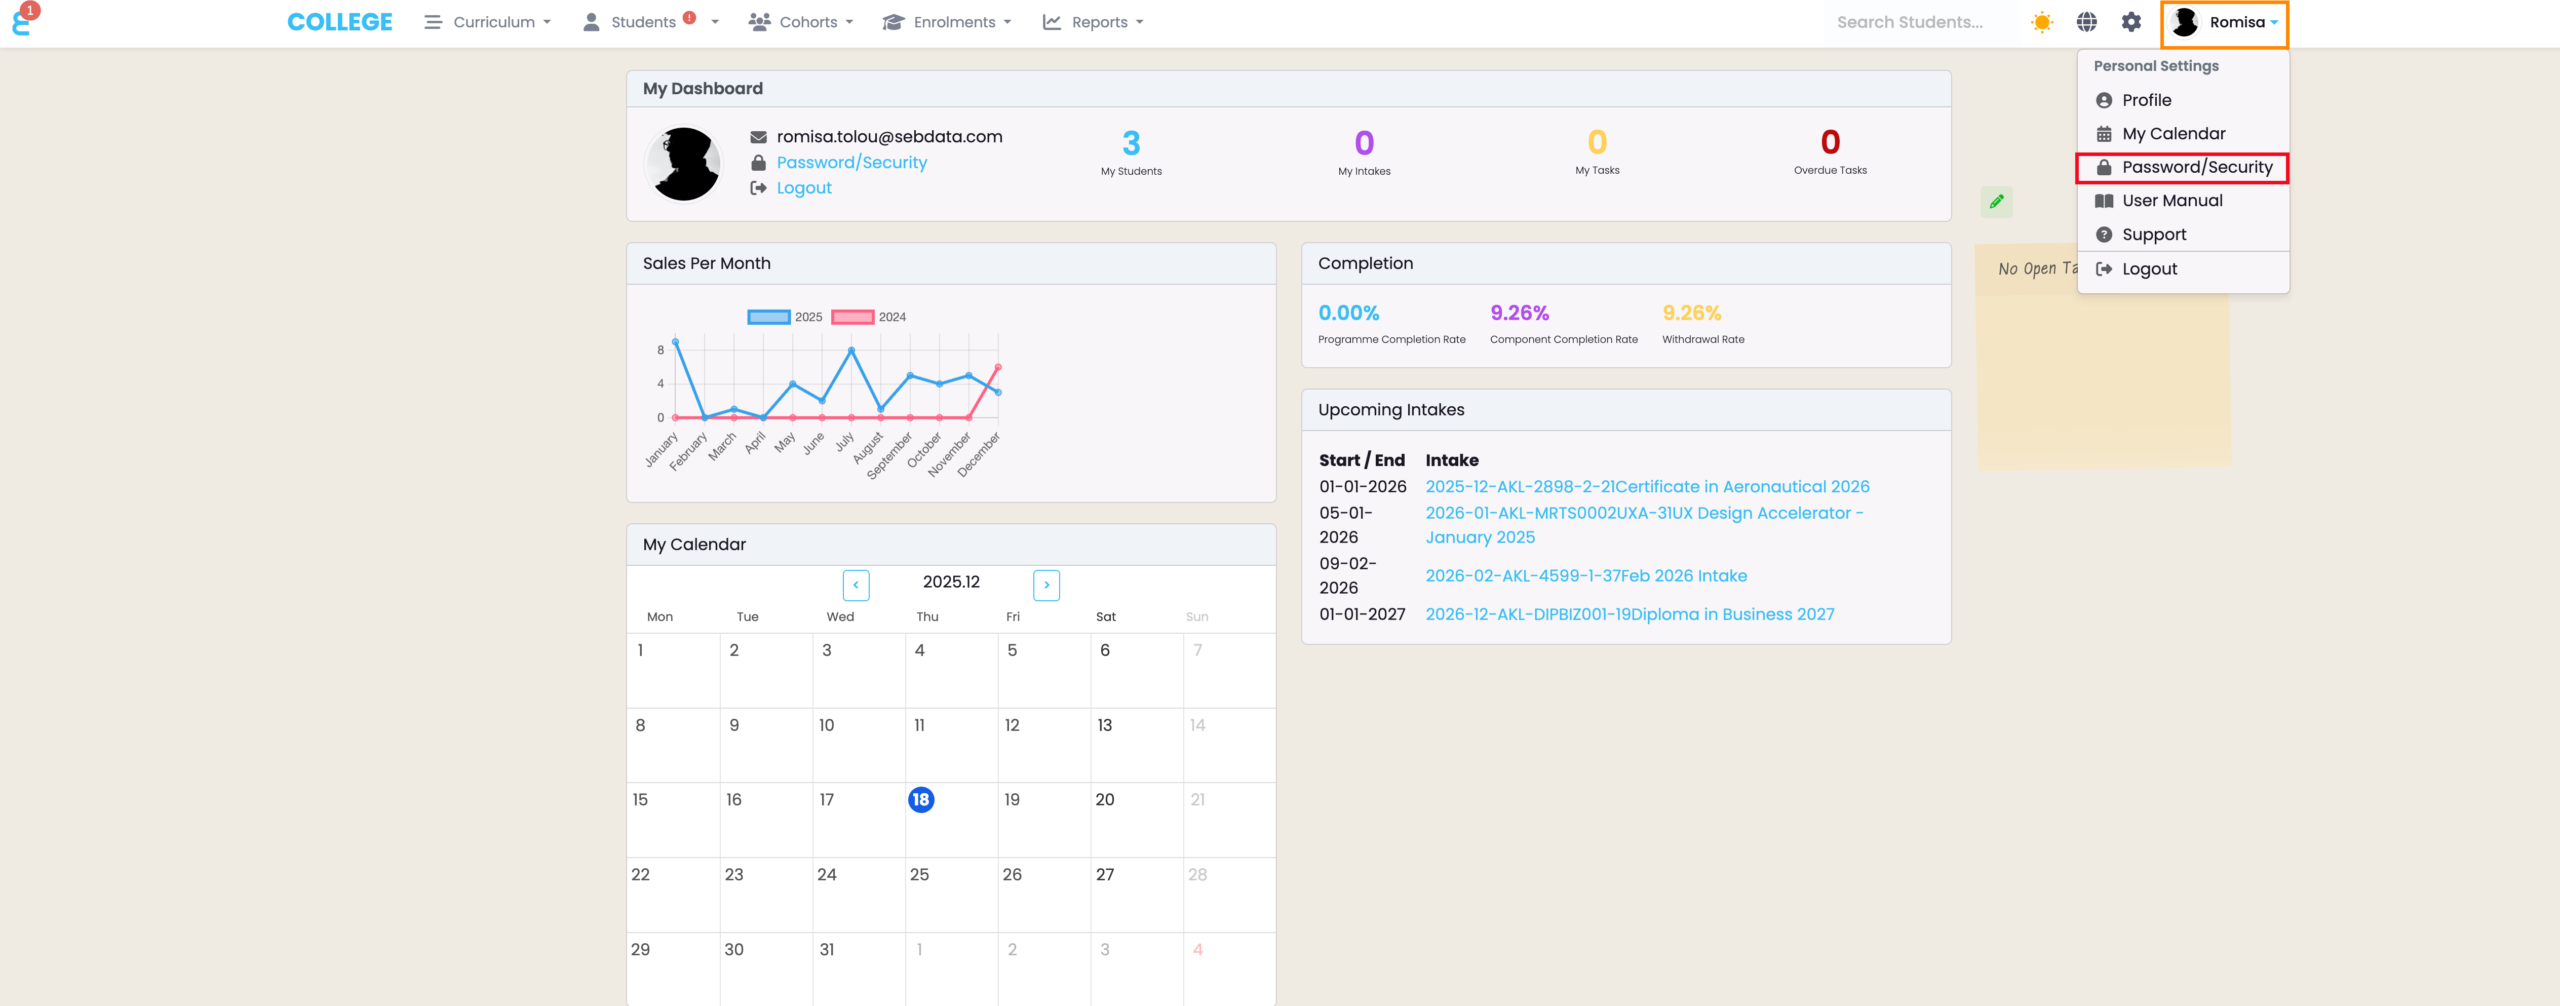Go to previous month in calendar
This screenshot has width=2560, height=1006.
(x=856, y=584)
